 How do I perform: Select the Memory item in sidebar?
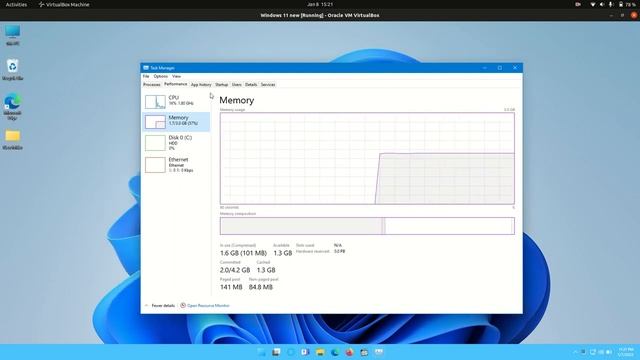176,122
